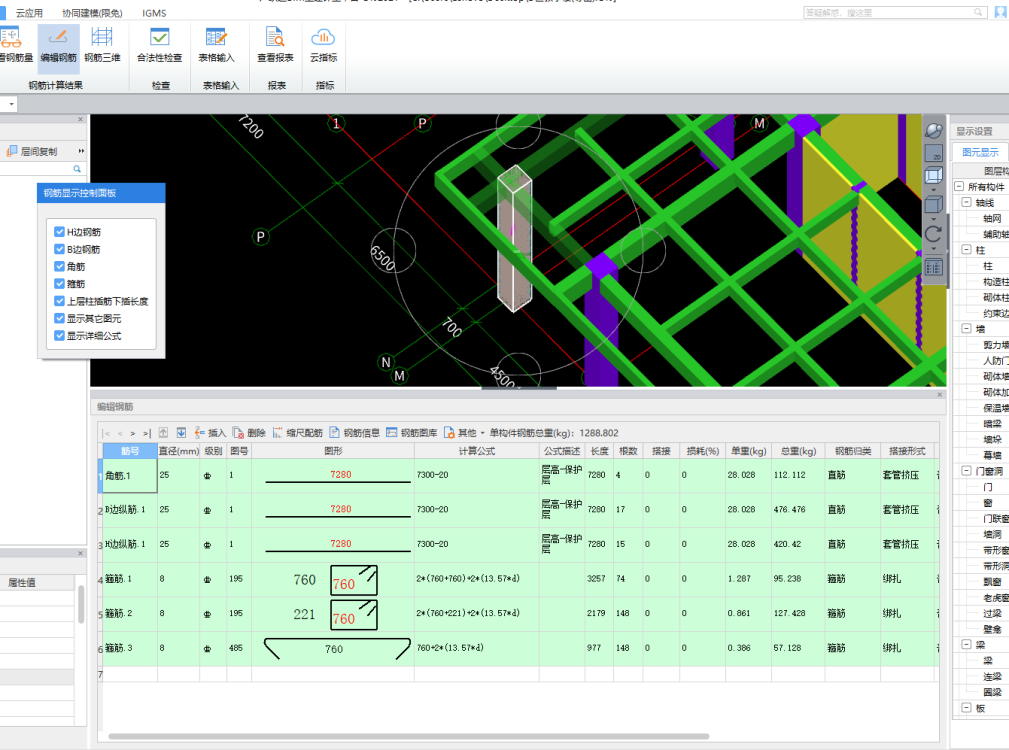Click the solid cube display icon

[934, 205]
